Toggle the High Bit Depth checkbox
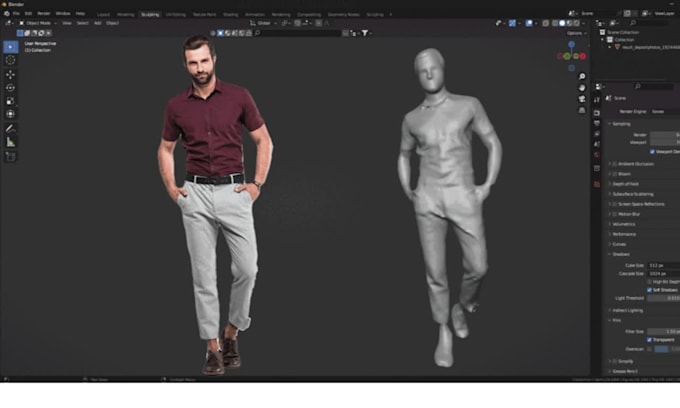The height and width of the screenshot is (408, 680). tap(649, 282)
